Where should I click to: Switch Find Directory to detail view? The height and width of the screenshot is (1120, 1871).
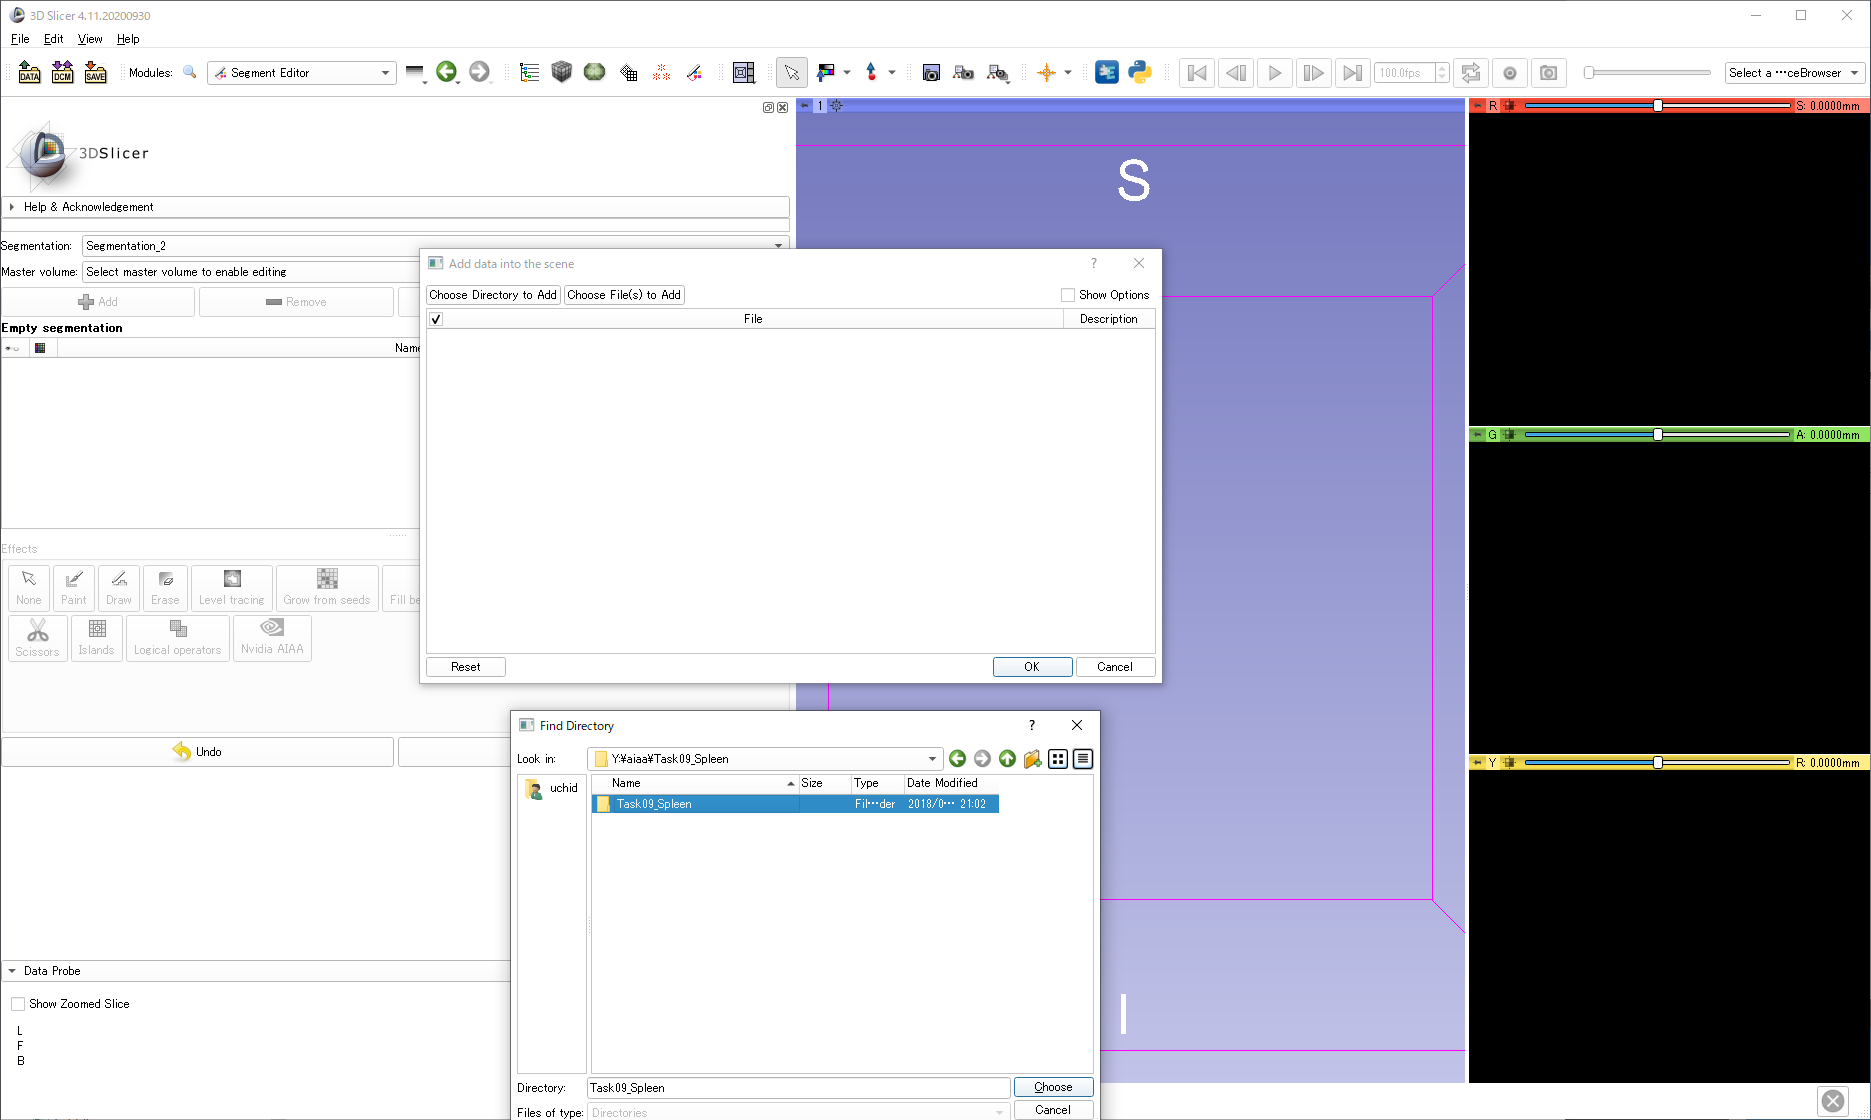coord(1083,759)
